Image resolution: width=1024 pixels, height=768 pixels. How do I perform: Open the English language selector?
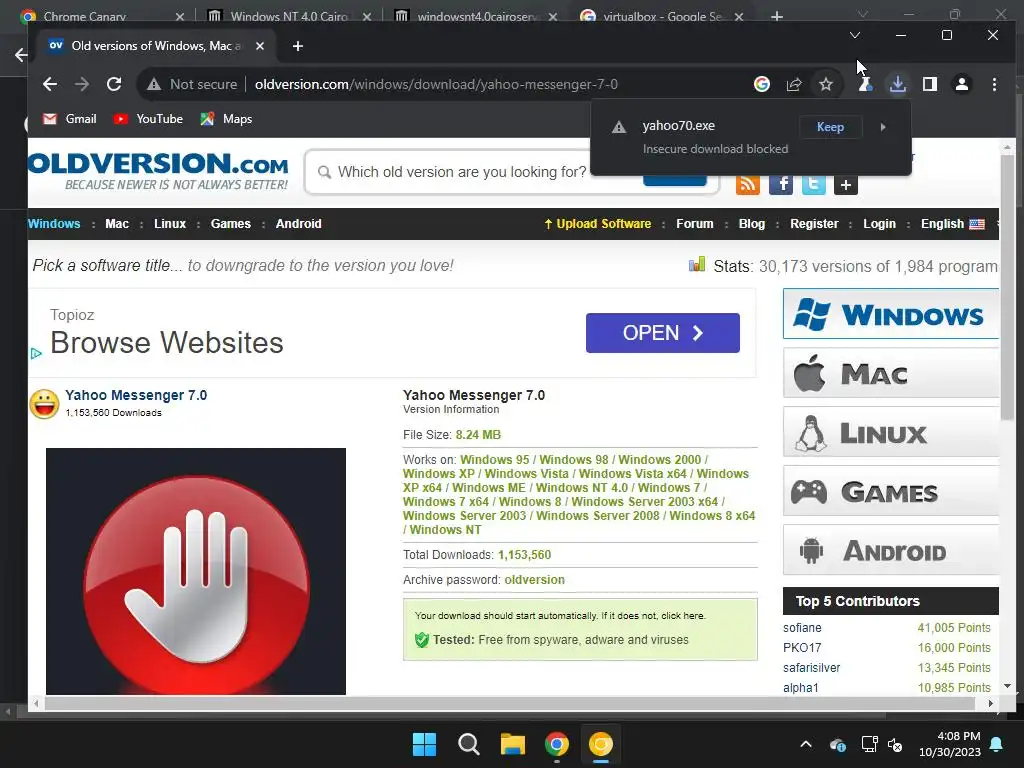952,223
